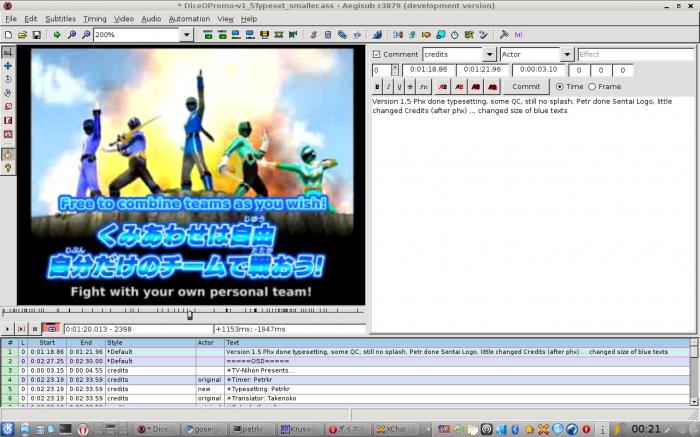Open the Styles Manager icon
700x437 pixels.
[313, 34]
